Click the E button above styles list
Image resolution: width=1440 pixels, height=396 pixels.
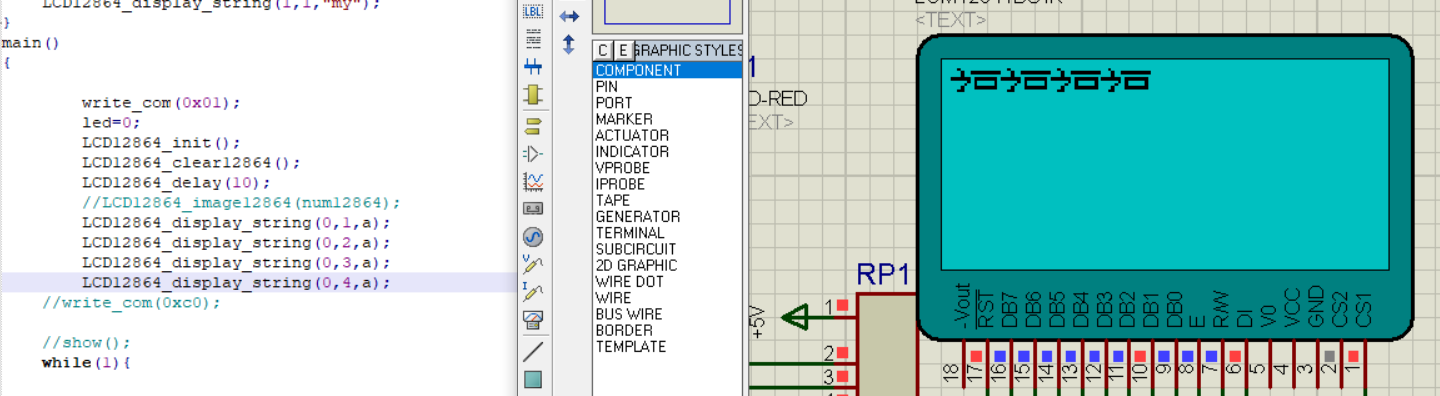pos(623,50)
